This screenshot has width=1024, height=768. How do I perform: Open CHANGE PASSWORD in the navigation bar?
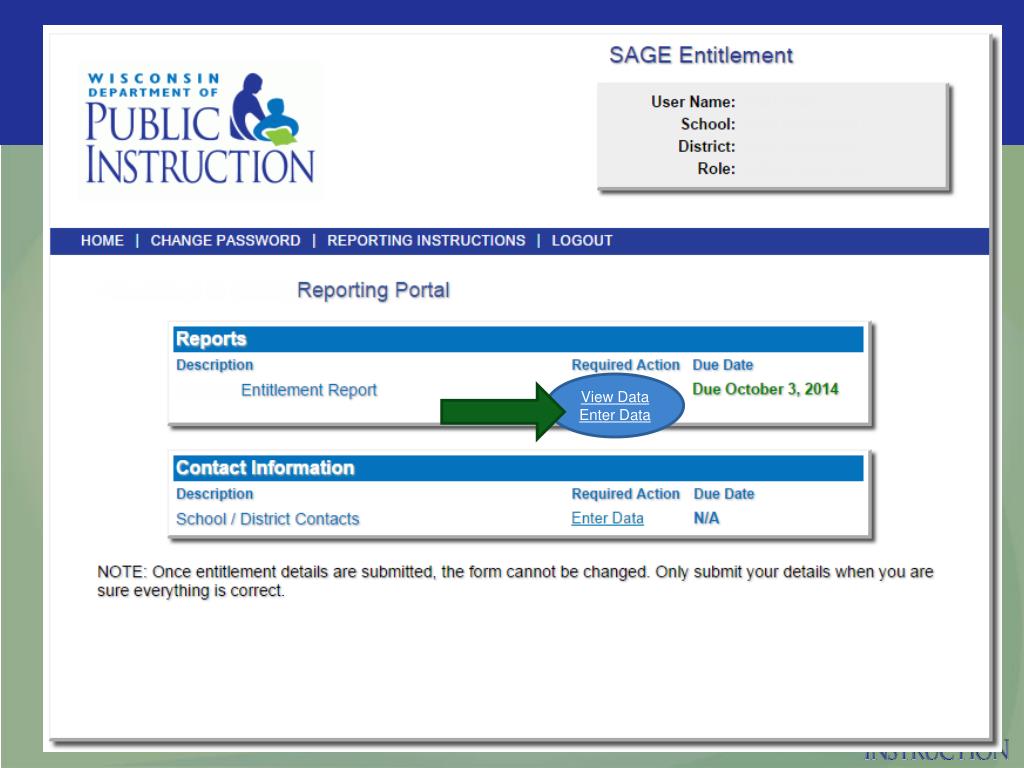click(225, 241)
